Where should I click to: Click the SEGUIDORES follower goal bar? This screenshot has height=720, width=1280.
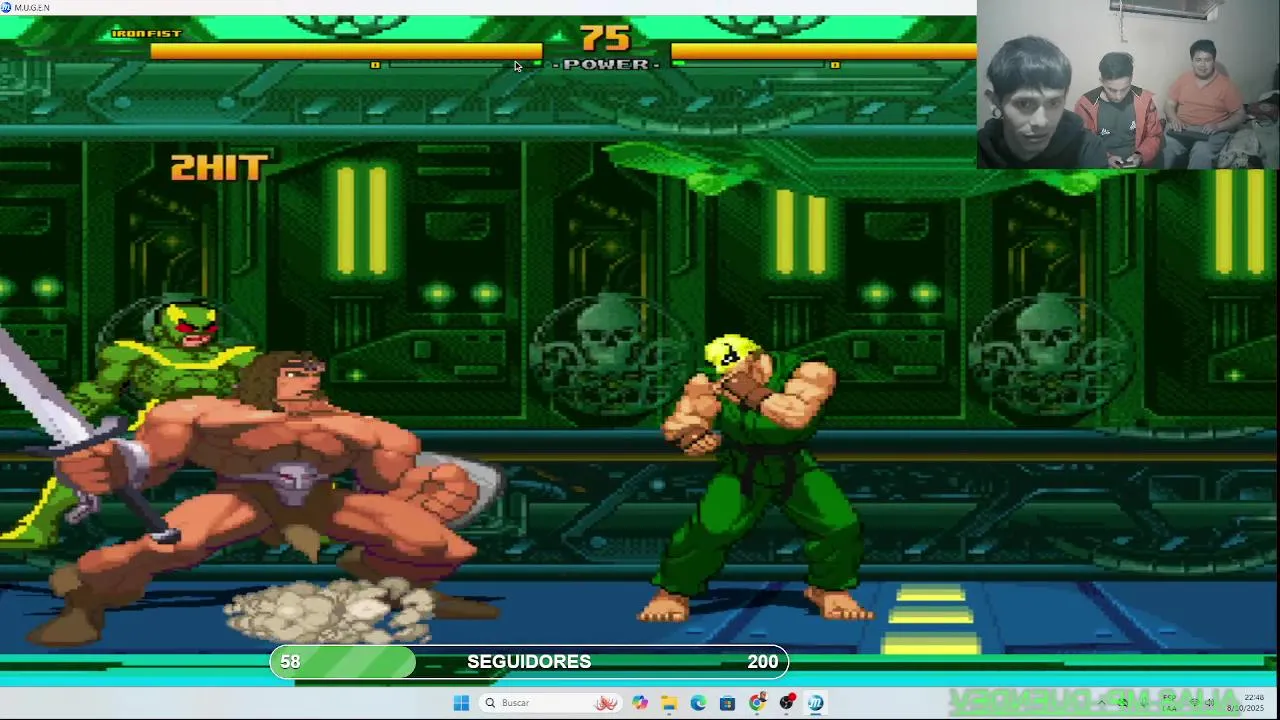click(x=529, y=662)
